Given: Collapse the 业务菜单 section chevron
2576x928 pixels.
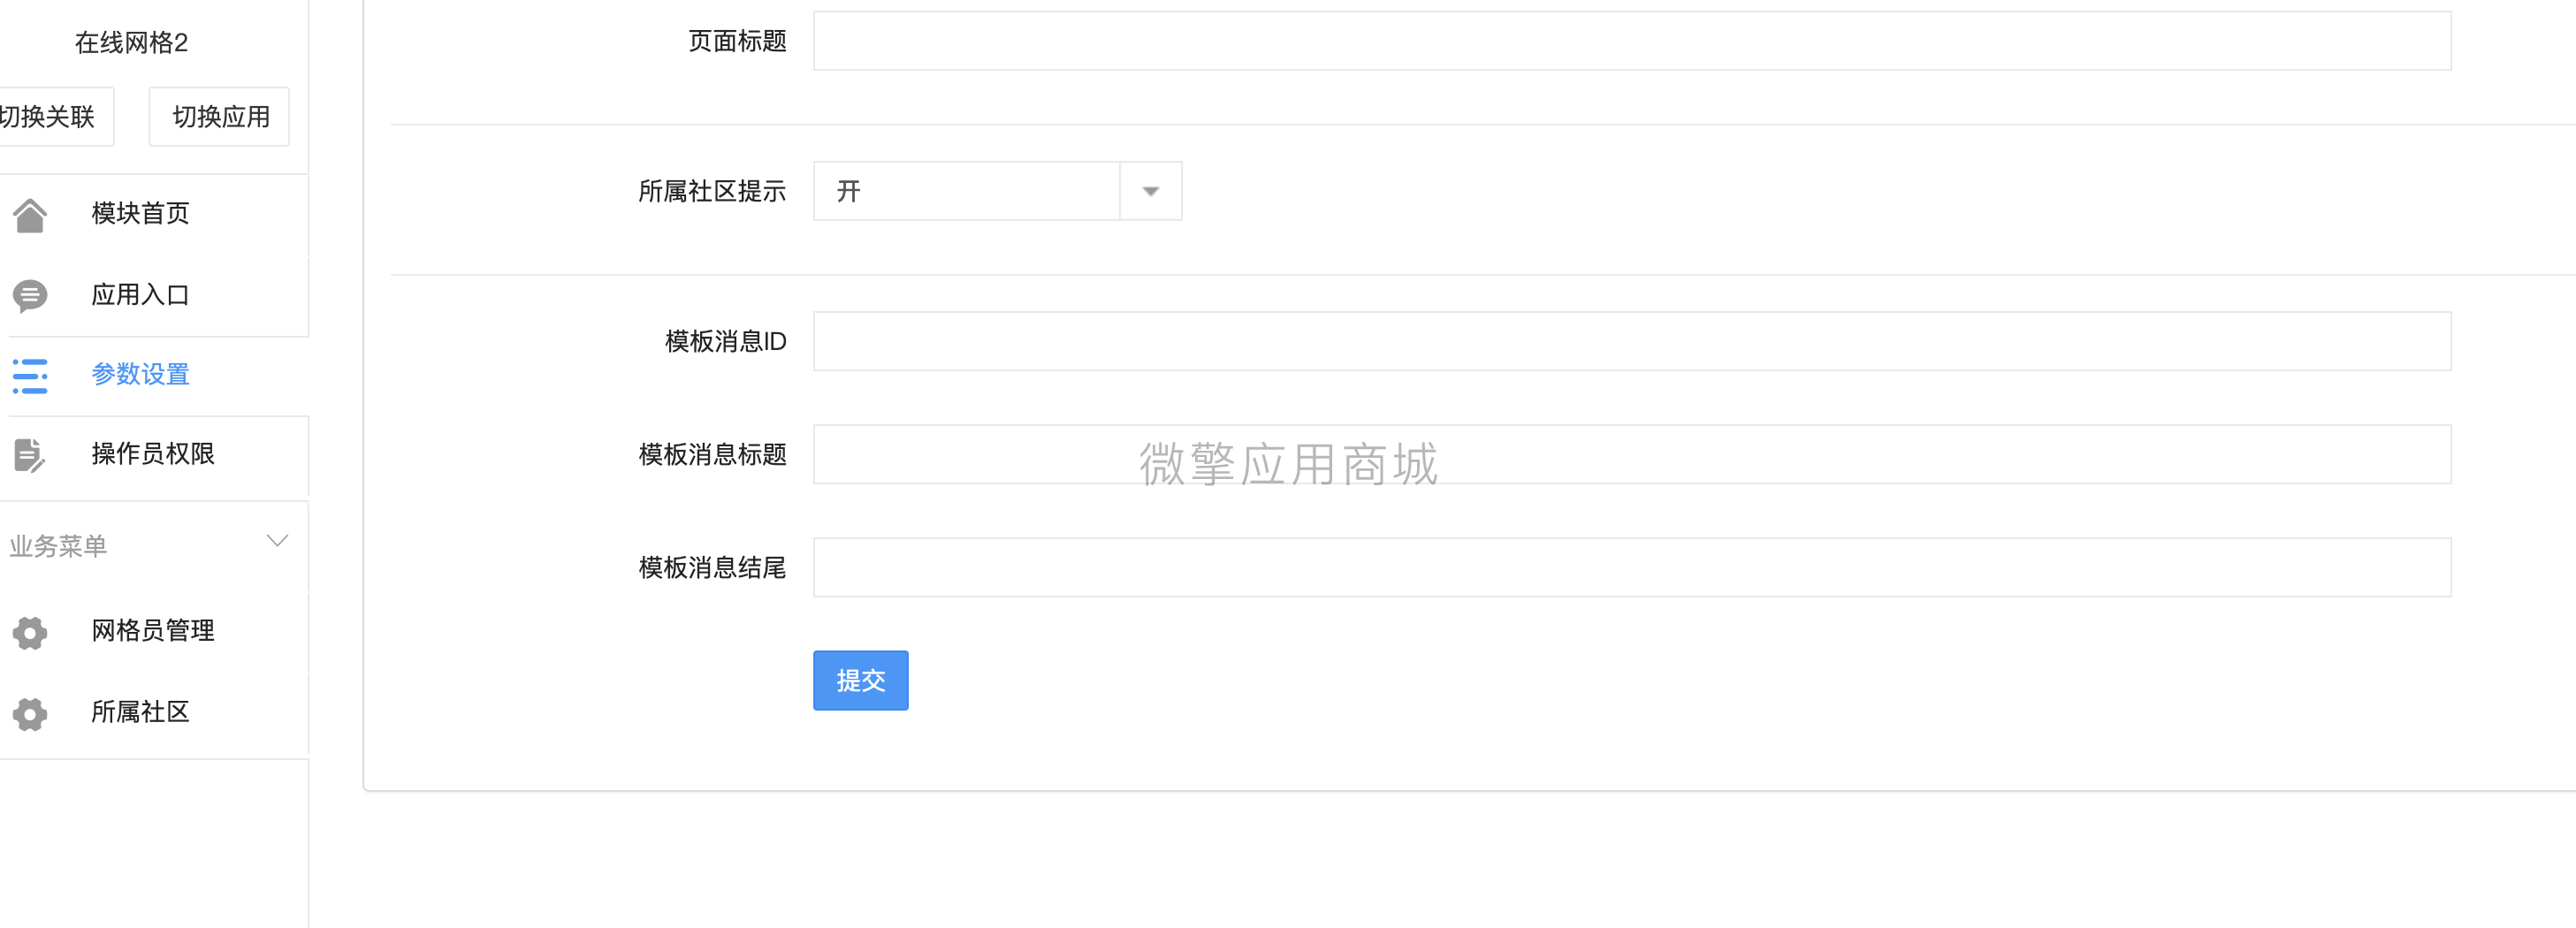Looking at the screenshot, I should click(277, 541).
